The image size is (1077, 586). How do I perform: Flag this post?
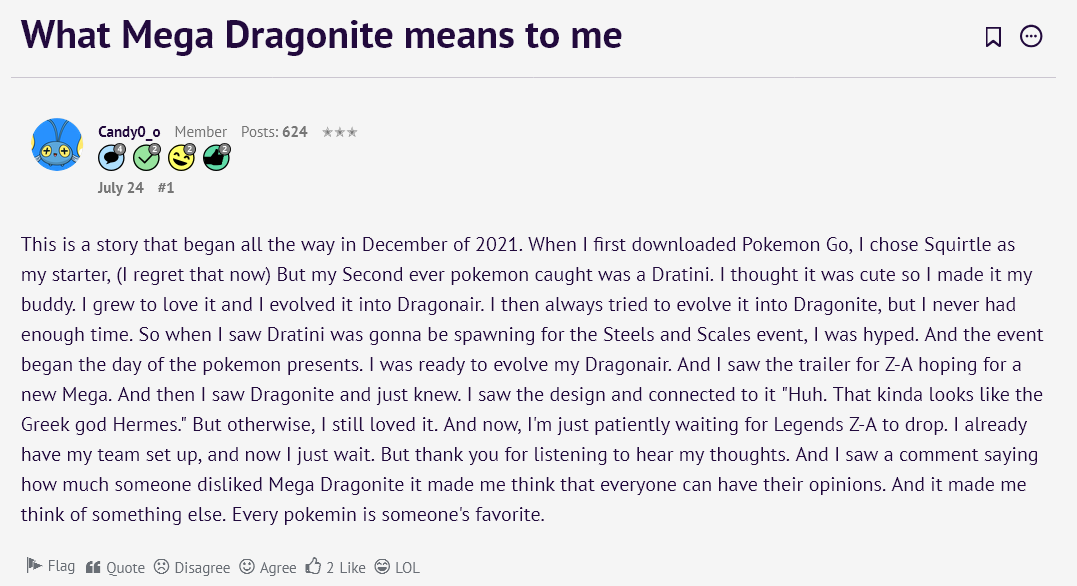(x=51, y=566)
